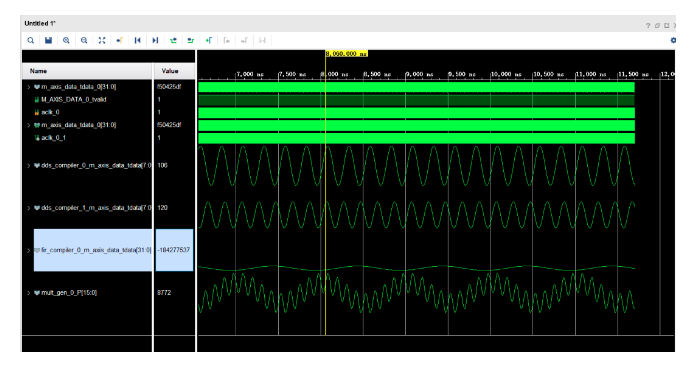
Task: Zoom out of the waveform
Action: coord(84,40)
